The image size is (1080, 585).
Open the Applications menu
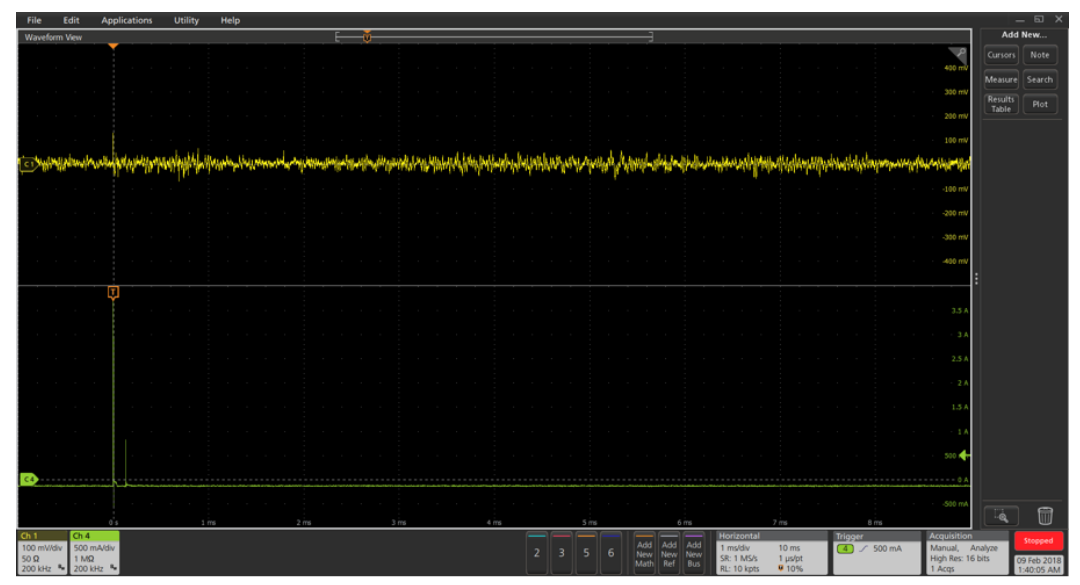click(x=127, y=20)
